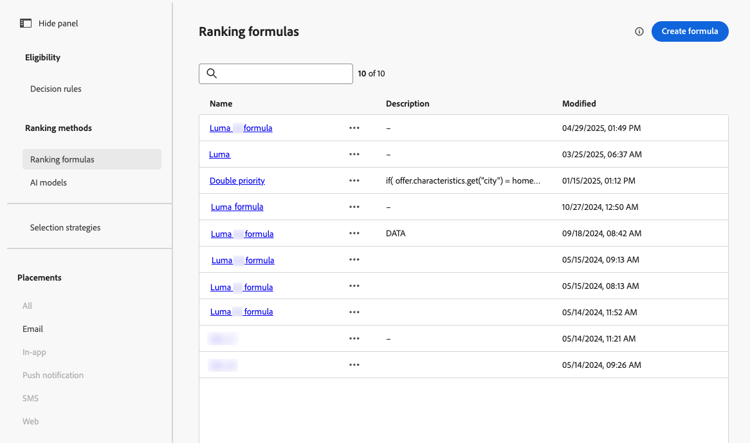Open the Luma formula modified 03/25/2025
This screenshot has height=443, width=750.
coord(220,155)
